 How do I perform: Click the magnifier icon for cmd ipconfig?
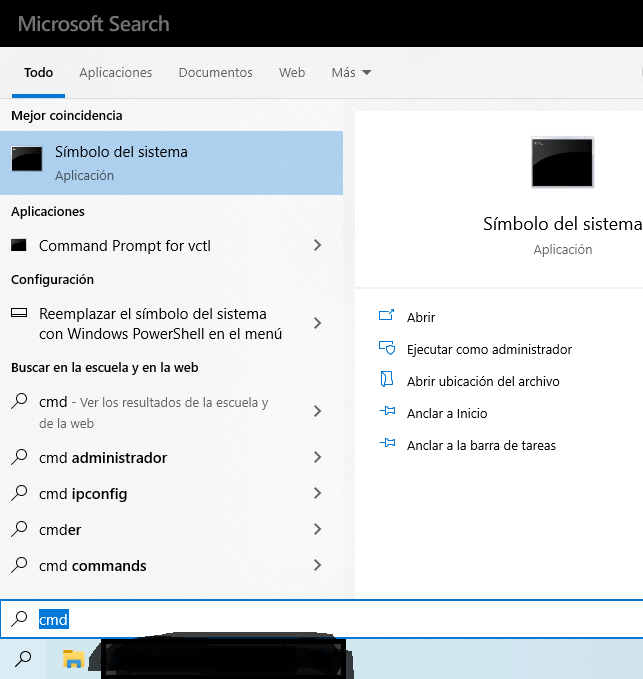[x=19, y=493]
